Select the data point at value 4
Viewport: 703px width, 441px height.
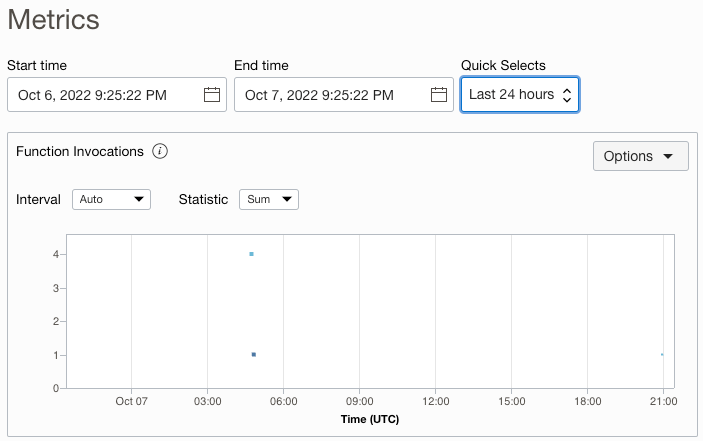[251, 254]
